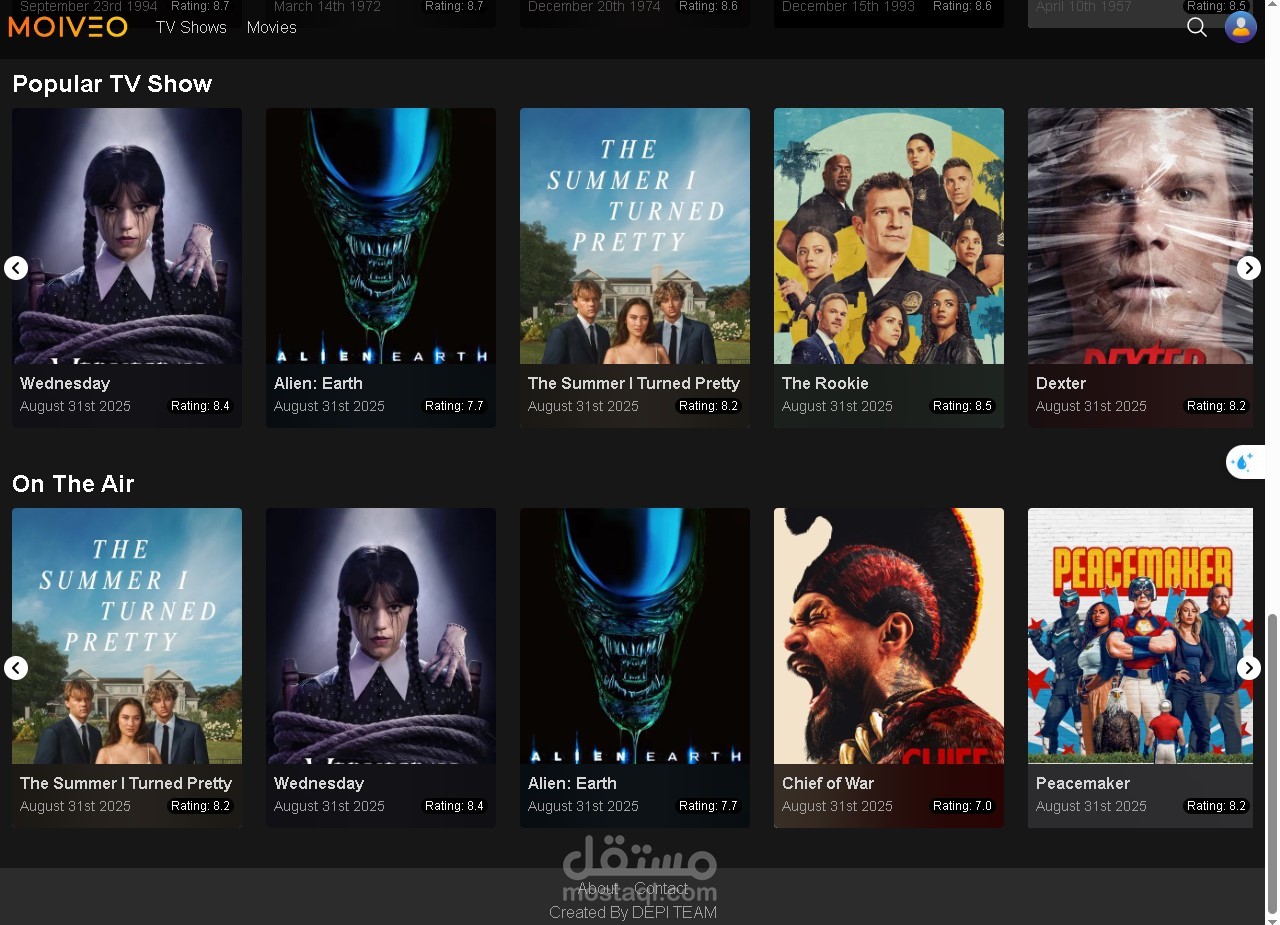Open the Movies menu
The height and width of the screenshot is (925, 1280).
(x=272, y=27)
